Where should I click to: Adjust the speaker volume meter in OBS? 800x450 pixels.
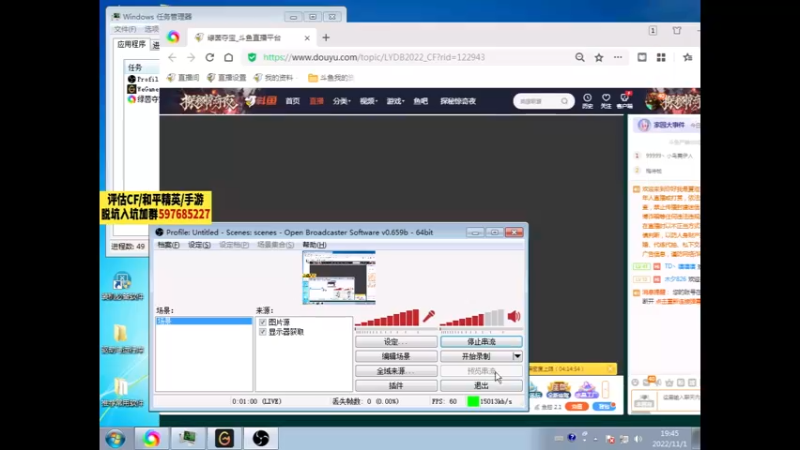pyautogui.click(x=472, y=317)
